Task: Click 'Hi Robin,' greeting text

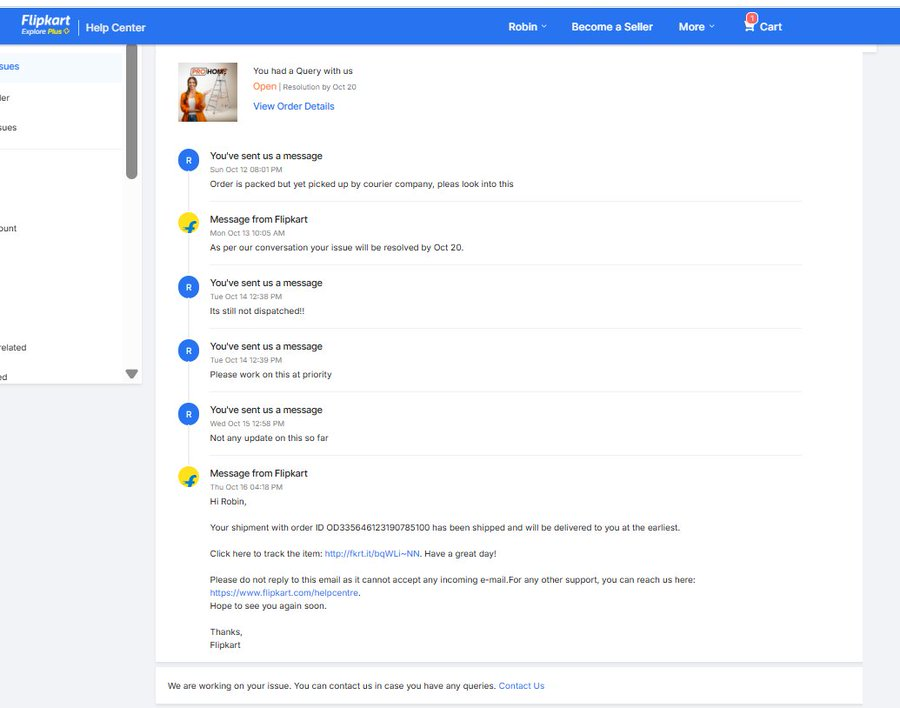Action: [228, 501]
